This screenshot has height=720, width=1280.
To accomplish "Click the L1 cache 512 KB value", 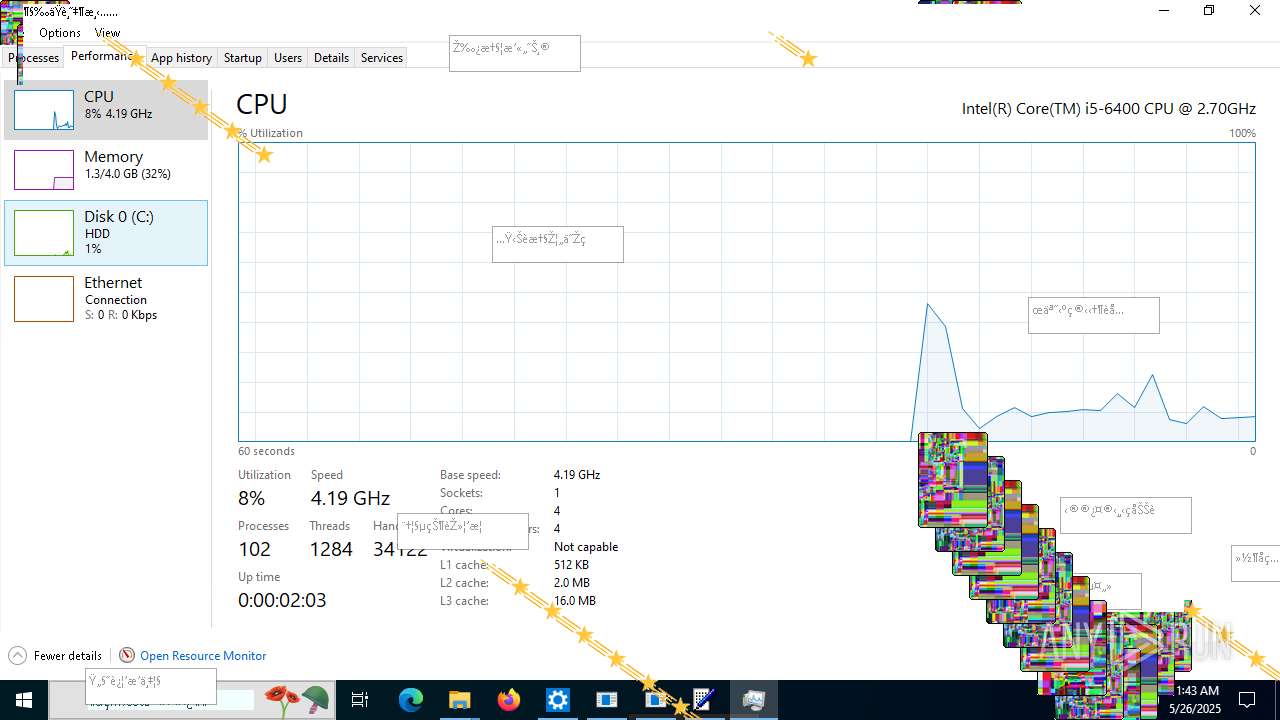I will [x=571, y=565].
